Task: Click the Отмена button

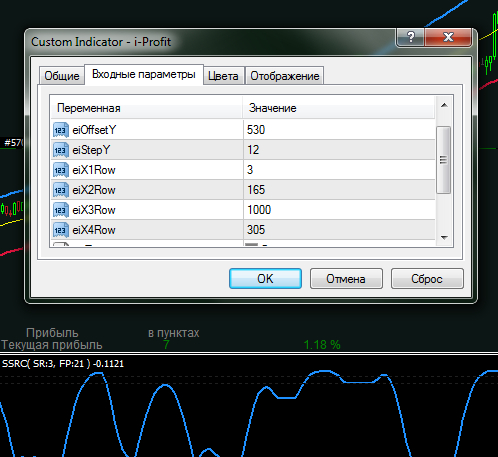Action: coord(346,279)
